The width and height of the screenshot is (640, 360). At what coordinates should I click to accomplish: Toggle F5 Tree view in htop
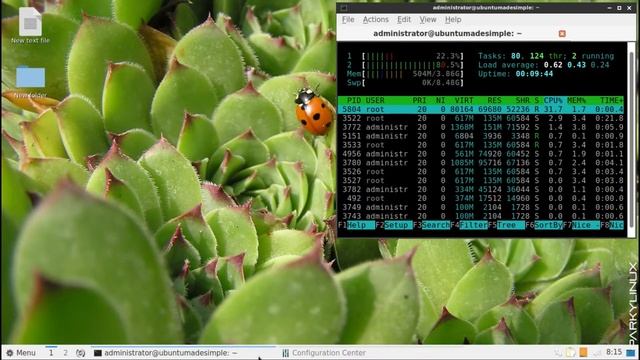[506, 225]
